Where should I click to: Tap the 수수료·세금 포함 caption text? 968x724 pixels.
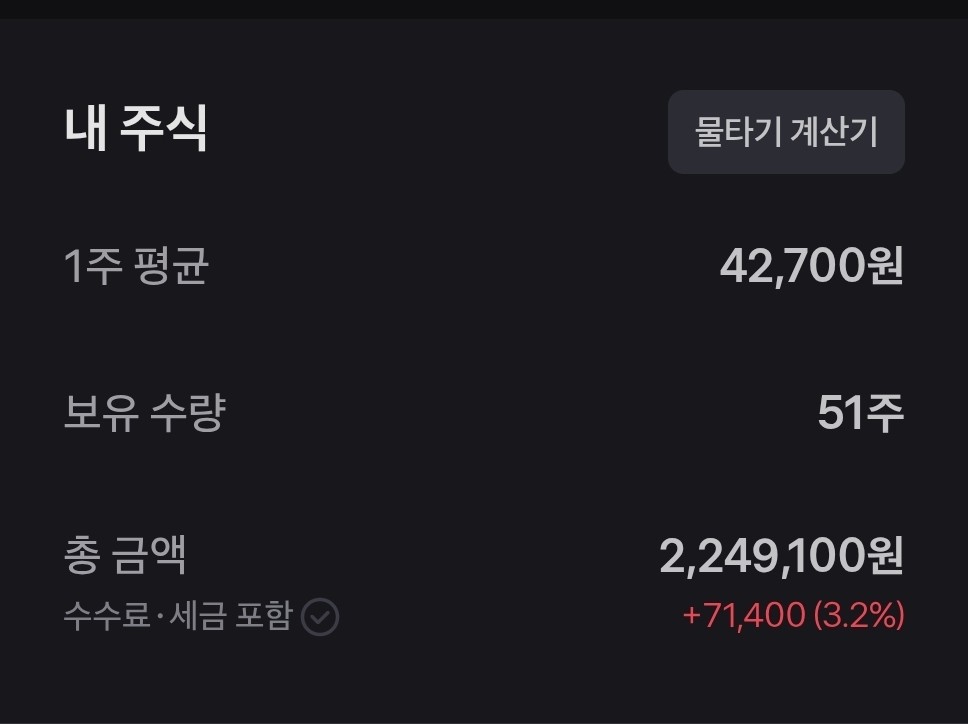point(177,616)
